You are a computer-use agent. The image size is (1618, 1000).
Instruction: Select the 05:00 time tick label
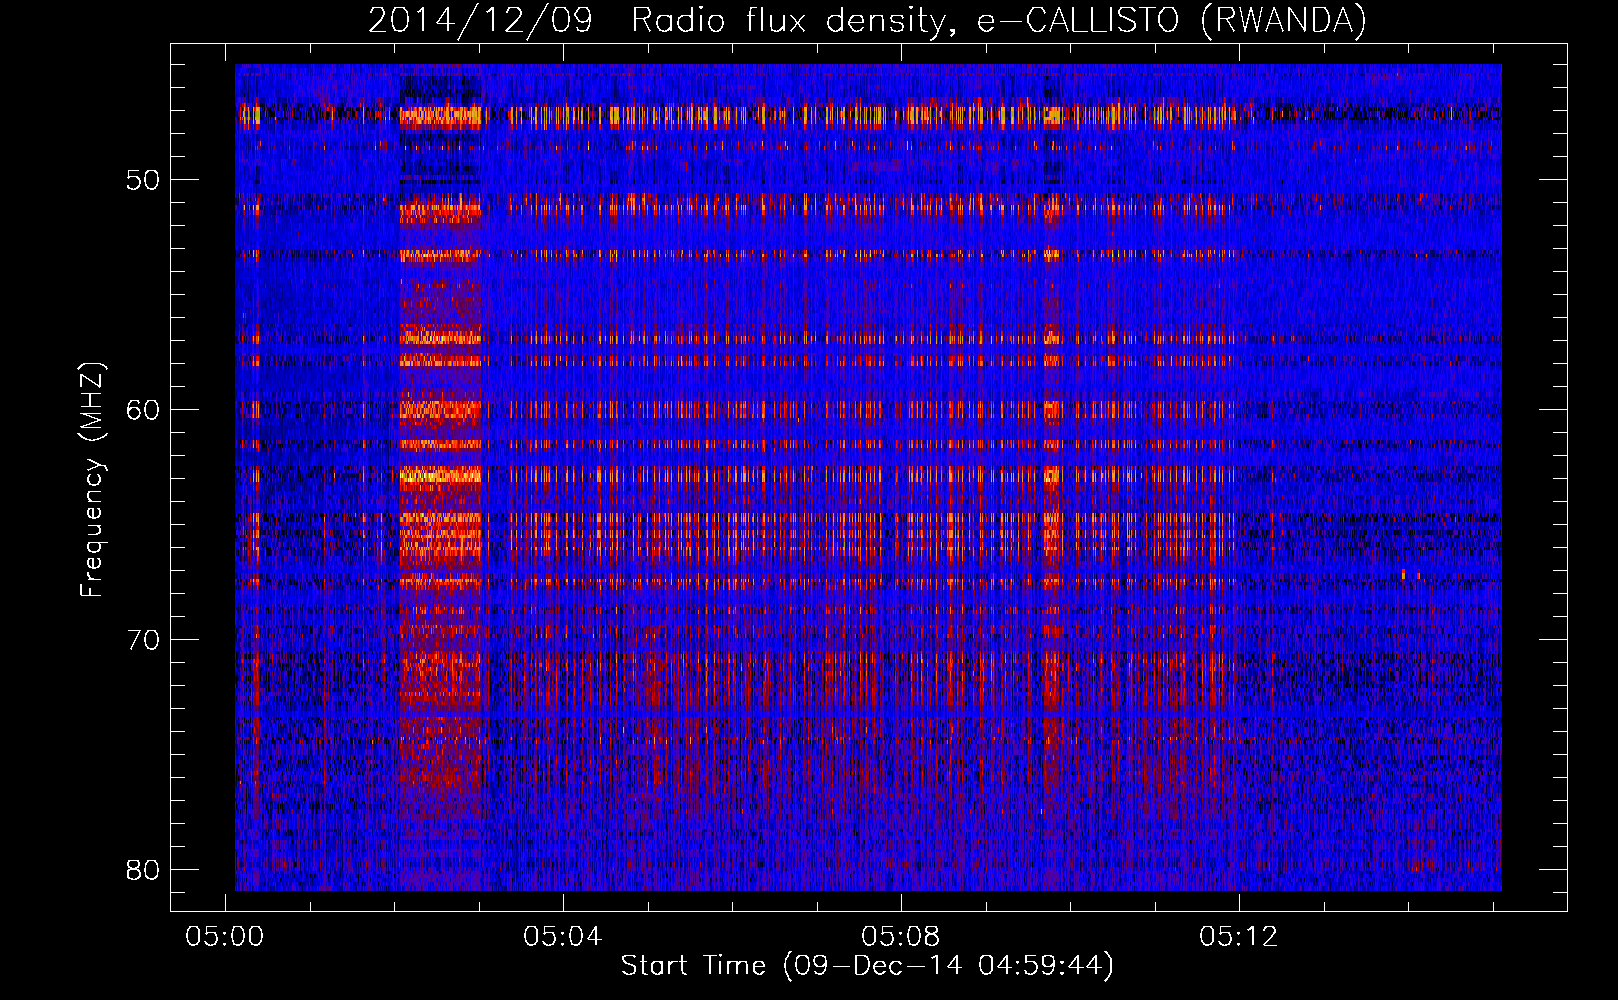pos(225,937)
